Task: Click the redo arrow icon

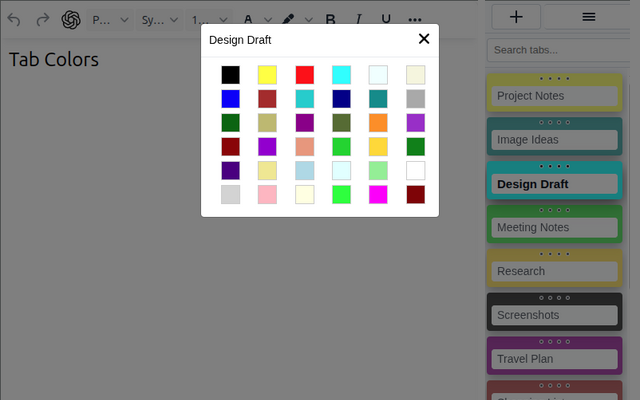Action: click(x=42, y=20)
